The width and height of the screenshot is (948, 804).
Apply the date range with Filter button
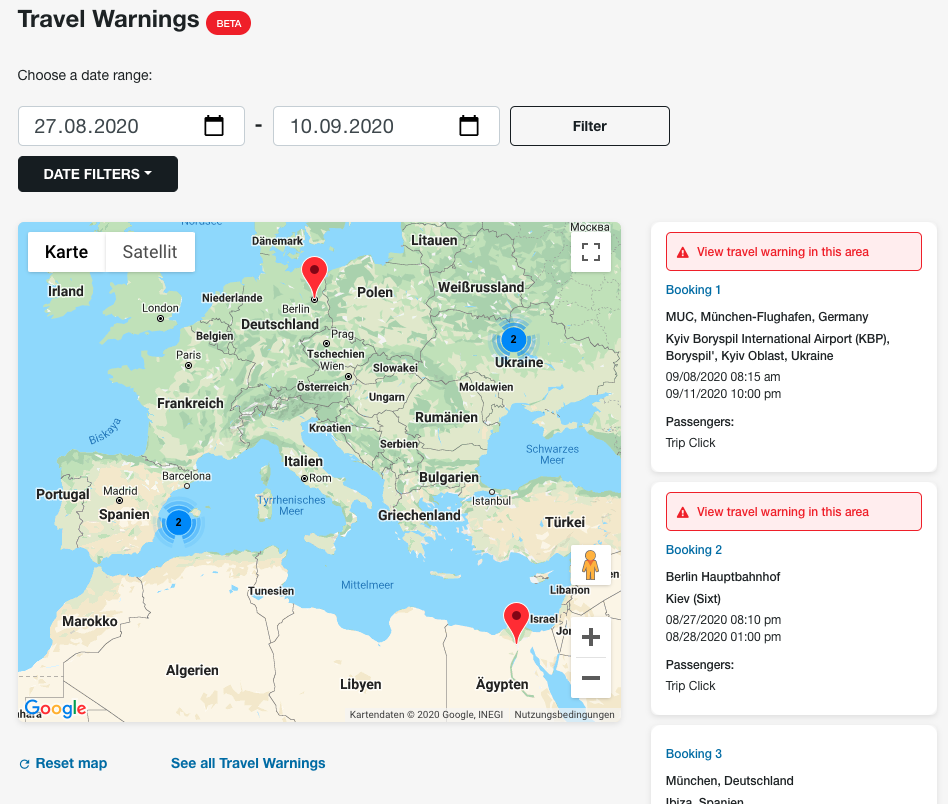pos(589,126)
